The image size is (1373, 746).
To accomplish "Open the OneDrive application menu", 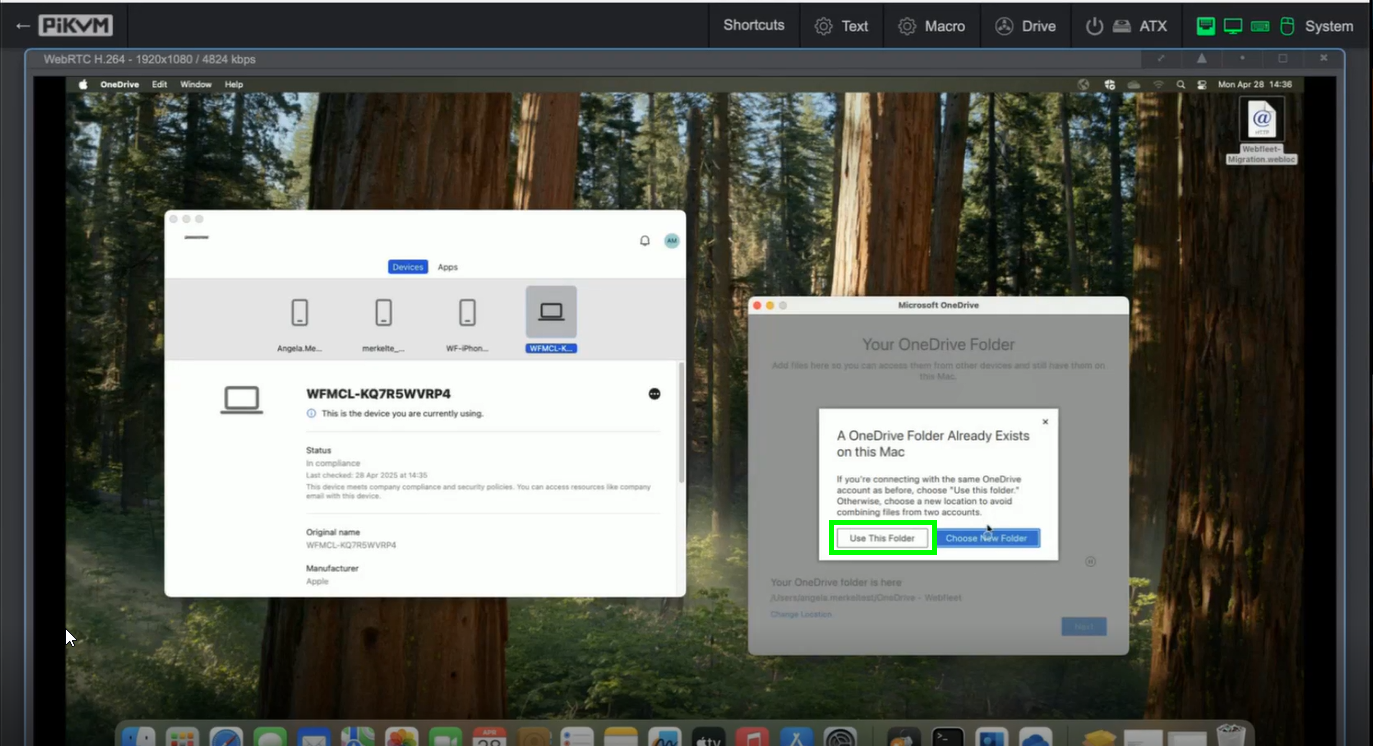I will click(x=120, y=85).
